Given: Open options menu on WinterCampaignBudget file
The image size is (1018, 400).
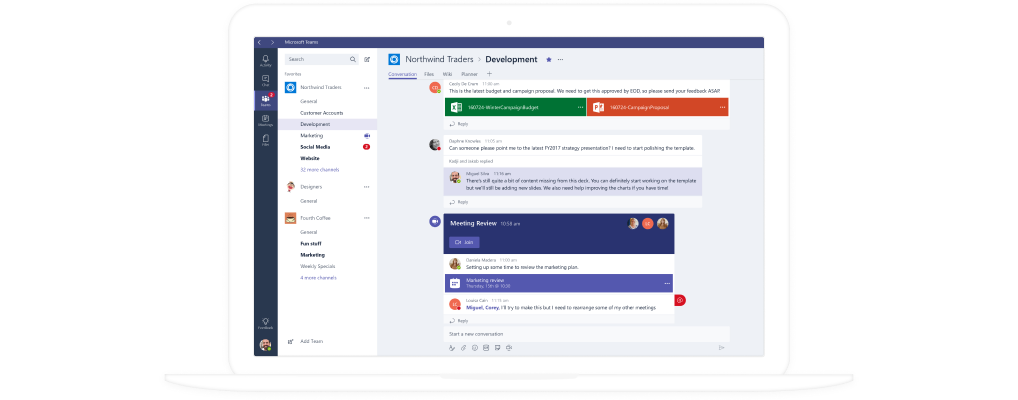Looking at the screenshot, I should click(x=580, y=107).
